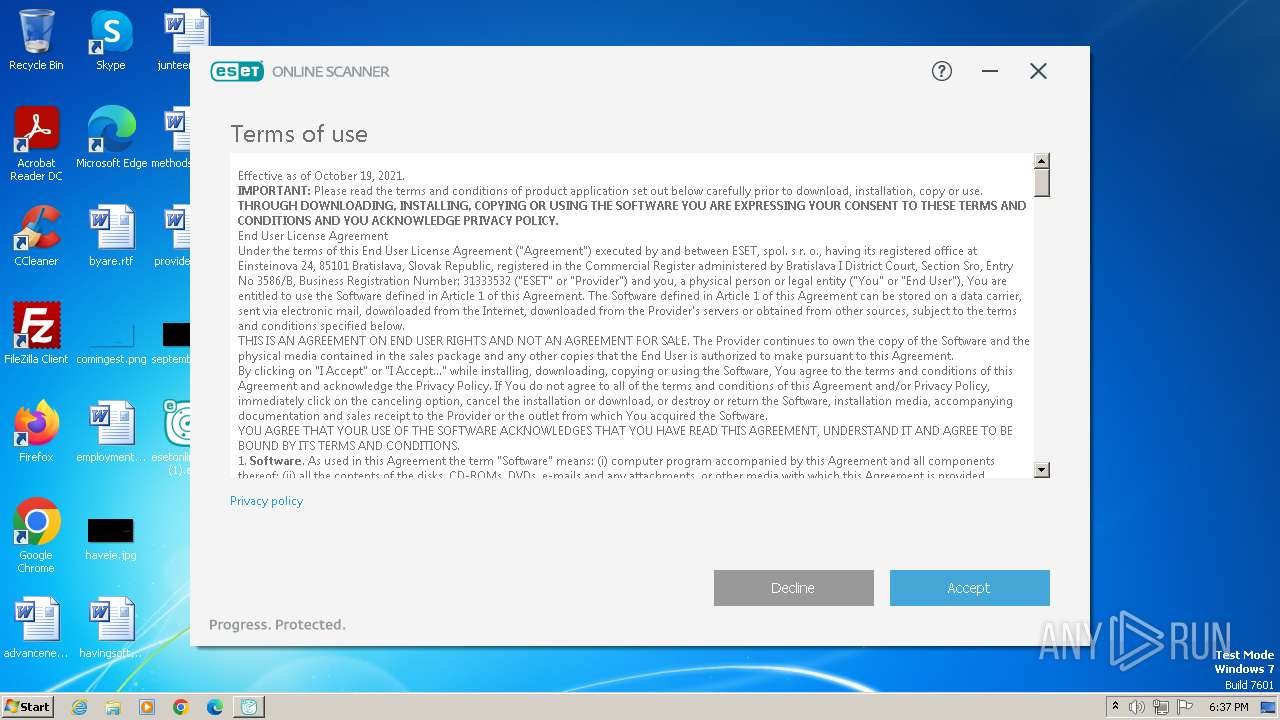1280x720 pixels.
Task: Select the Skype desktop shortcut
Action: click(x=110, y=40)
